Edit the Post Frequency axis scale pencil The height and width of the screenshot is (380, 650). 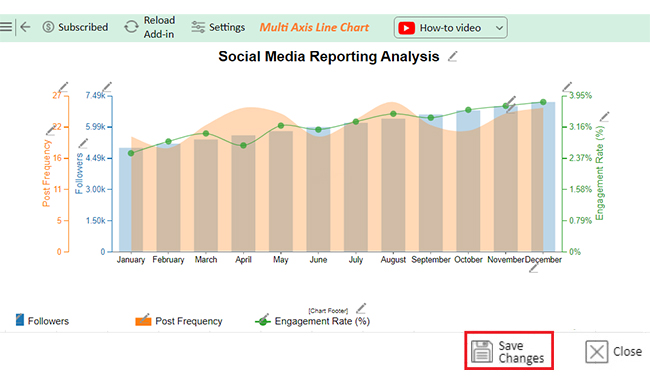pyautogui.click(x=63, y=87)
